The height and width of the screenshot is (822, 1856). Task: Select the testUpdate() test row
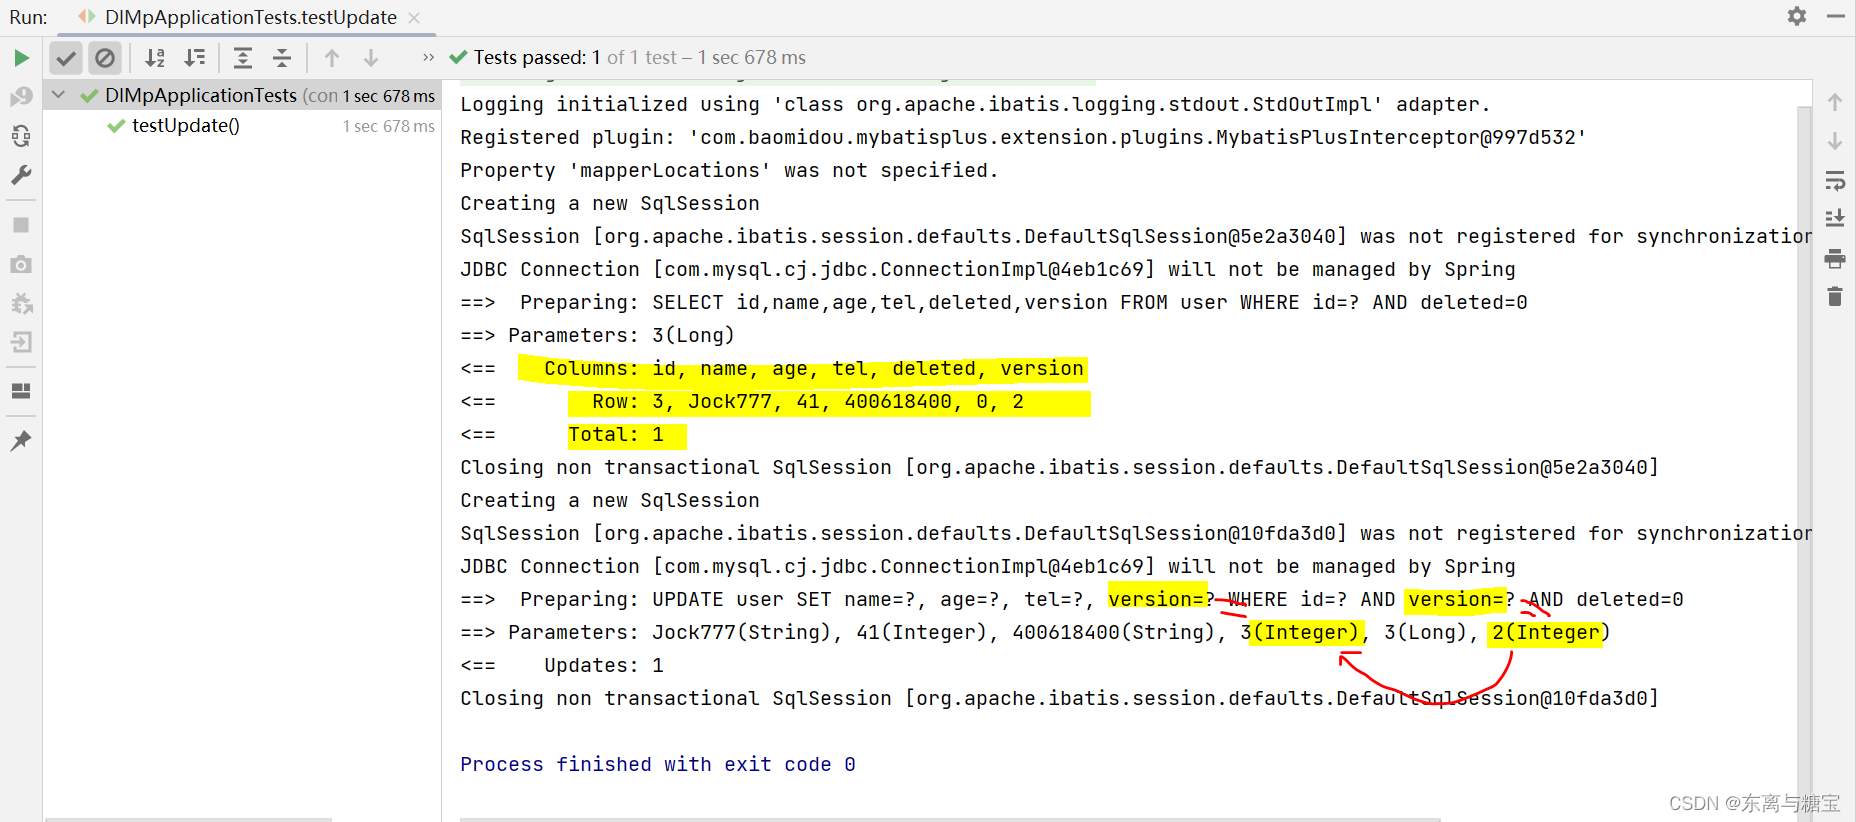[243, 126]
